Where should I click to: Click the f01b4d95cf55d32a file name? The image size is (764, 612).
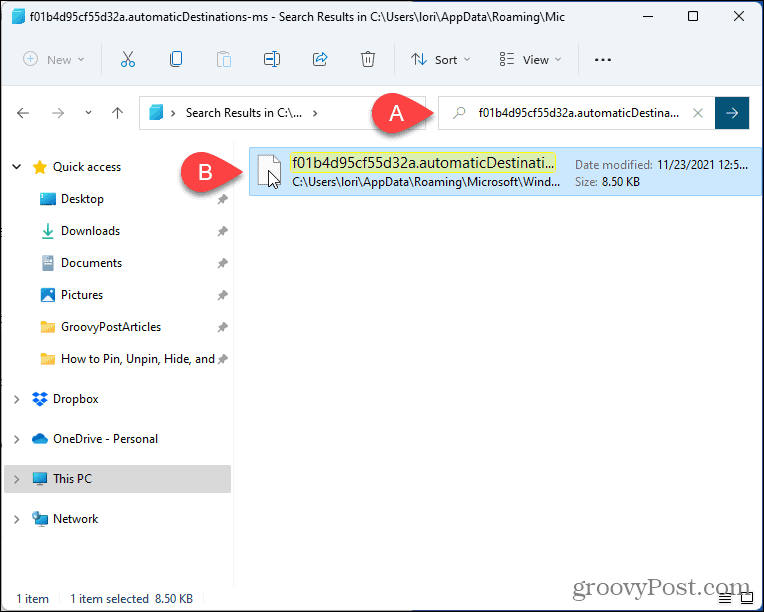click(x=422, y=162)
